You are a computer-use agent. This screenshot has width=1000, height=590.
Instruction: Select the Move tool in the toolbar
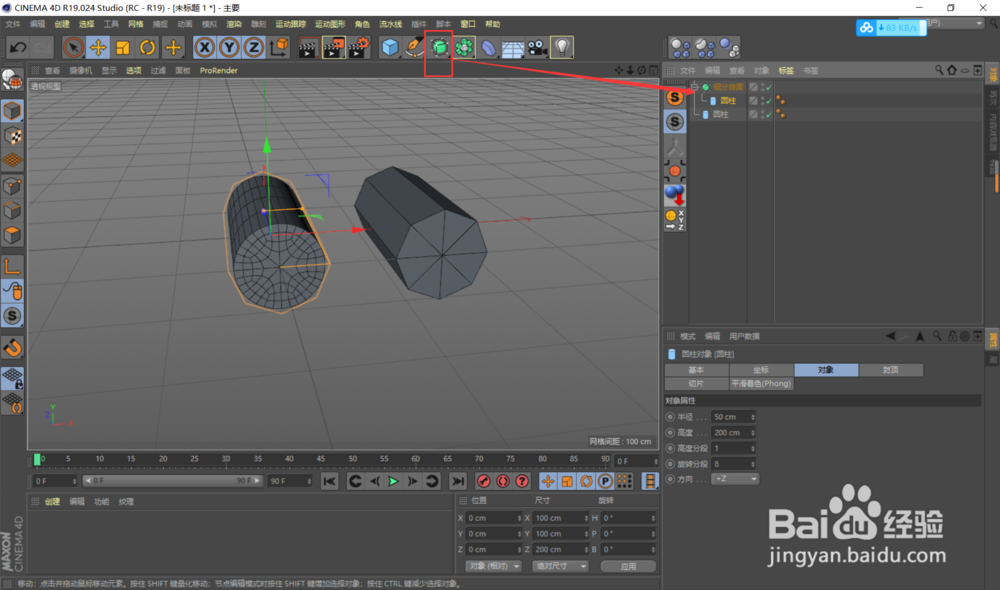[x=100, y=47]
